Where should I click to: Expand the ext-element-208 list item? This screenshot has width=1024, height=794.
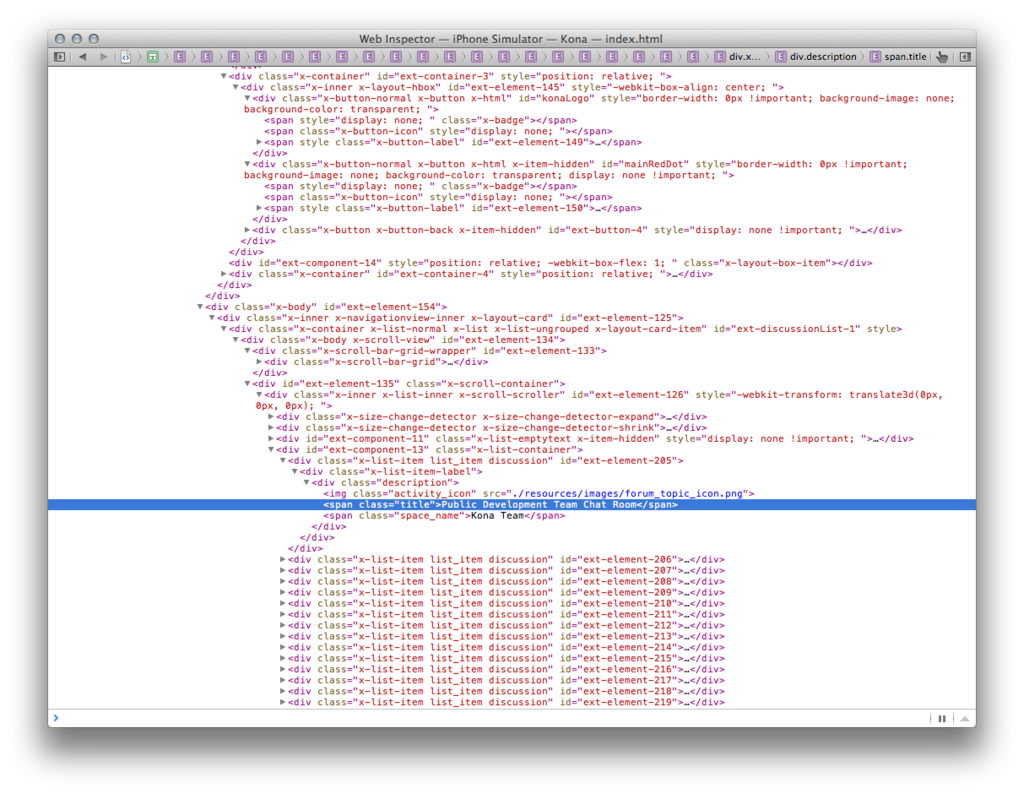click(x=282, y=582)
